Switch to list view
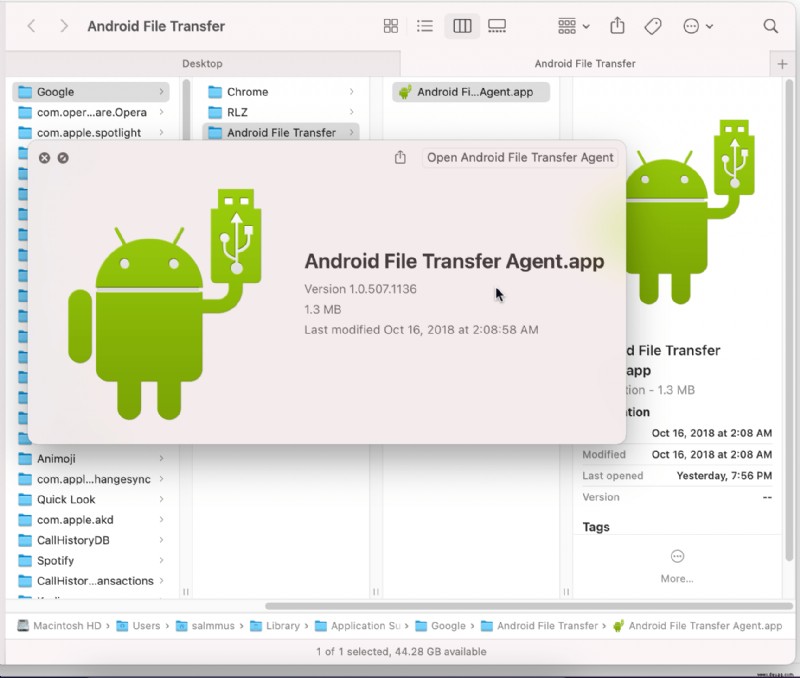 point(424,26)
